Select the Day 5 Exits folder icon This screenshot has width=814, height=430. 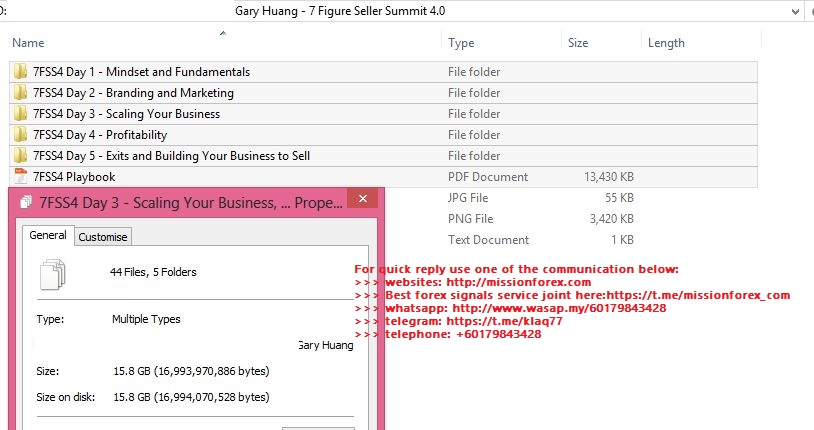pyautogui.click(x=20, y=155)
